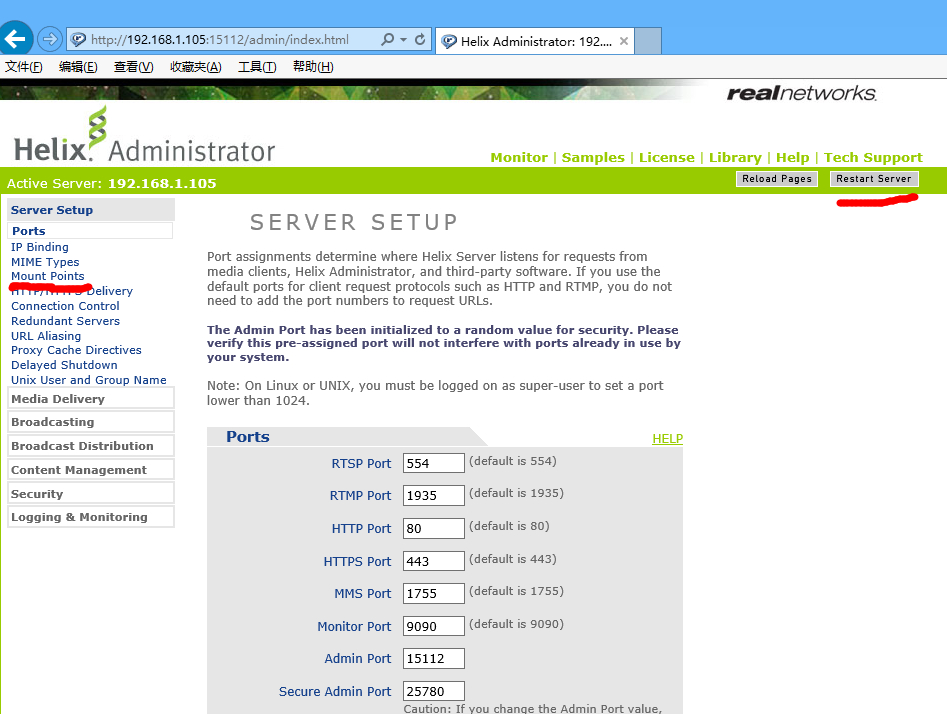Screen dimensions: 947x714
Task: Collapse the Server Setup section
Action: [91, 210]
